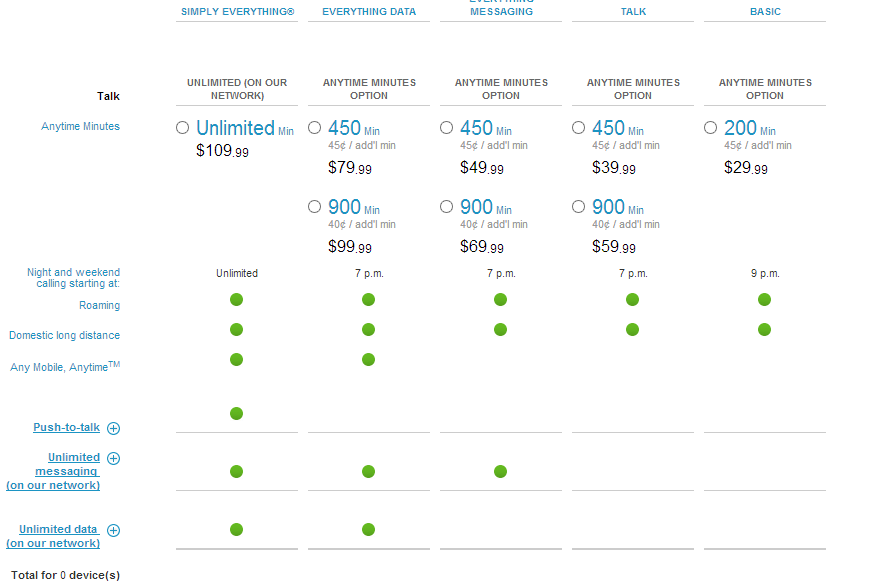Click the Roaming dot under Simply Everything

[x=236, y=299]
